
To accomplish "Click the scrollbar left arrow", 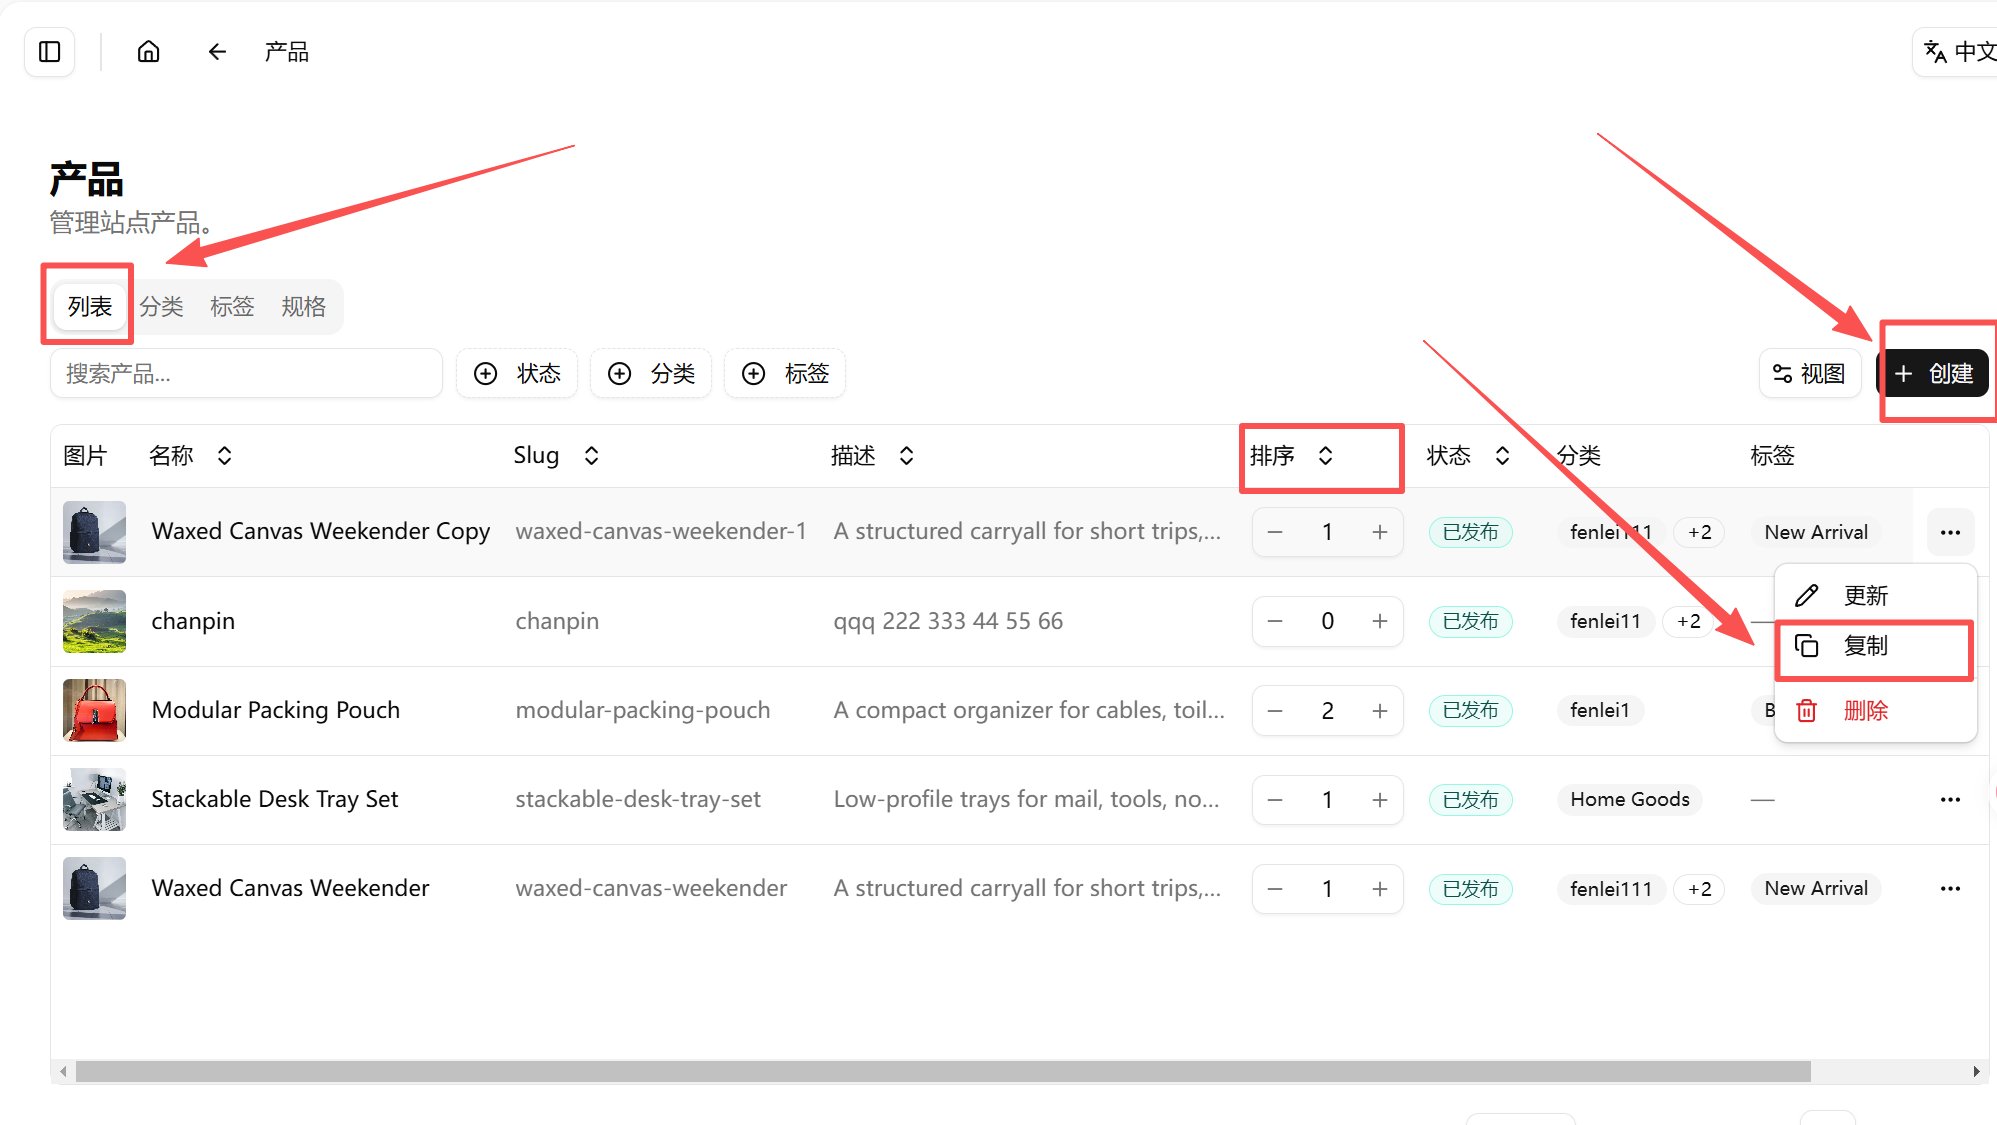I will pos(63,1071).
